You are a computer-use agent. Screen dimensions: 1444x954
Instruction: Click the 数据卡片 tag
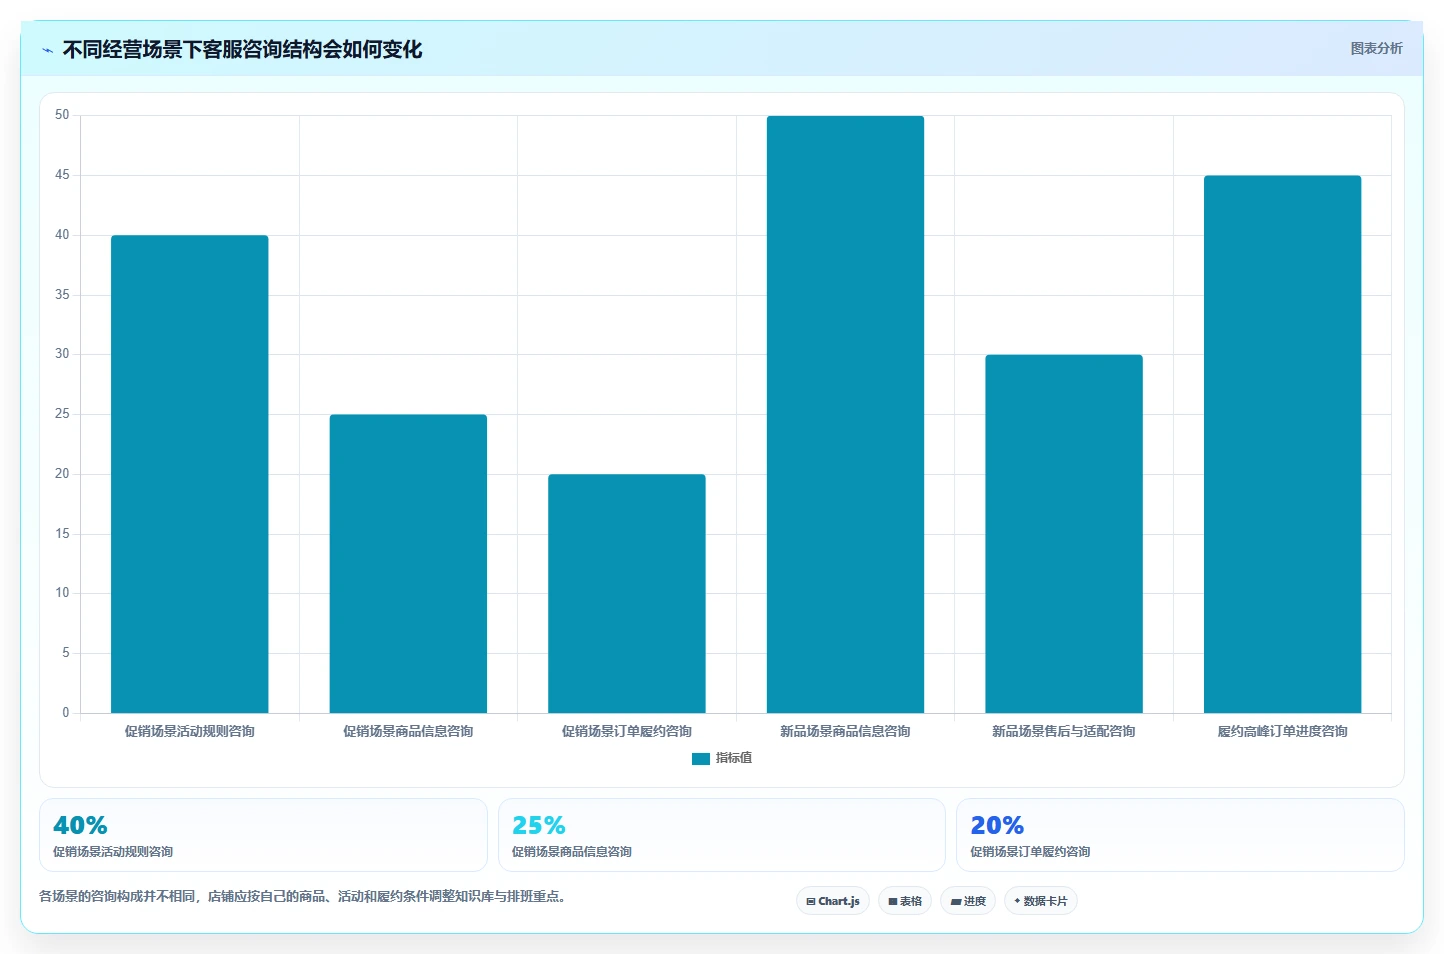(1041, 901)
